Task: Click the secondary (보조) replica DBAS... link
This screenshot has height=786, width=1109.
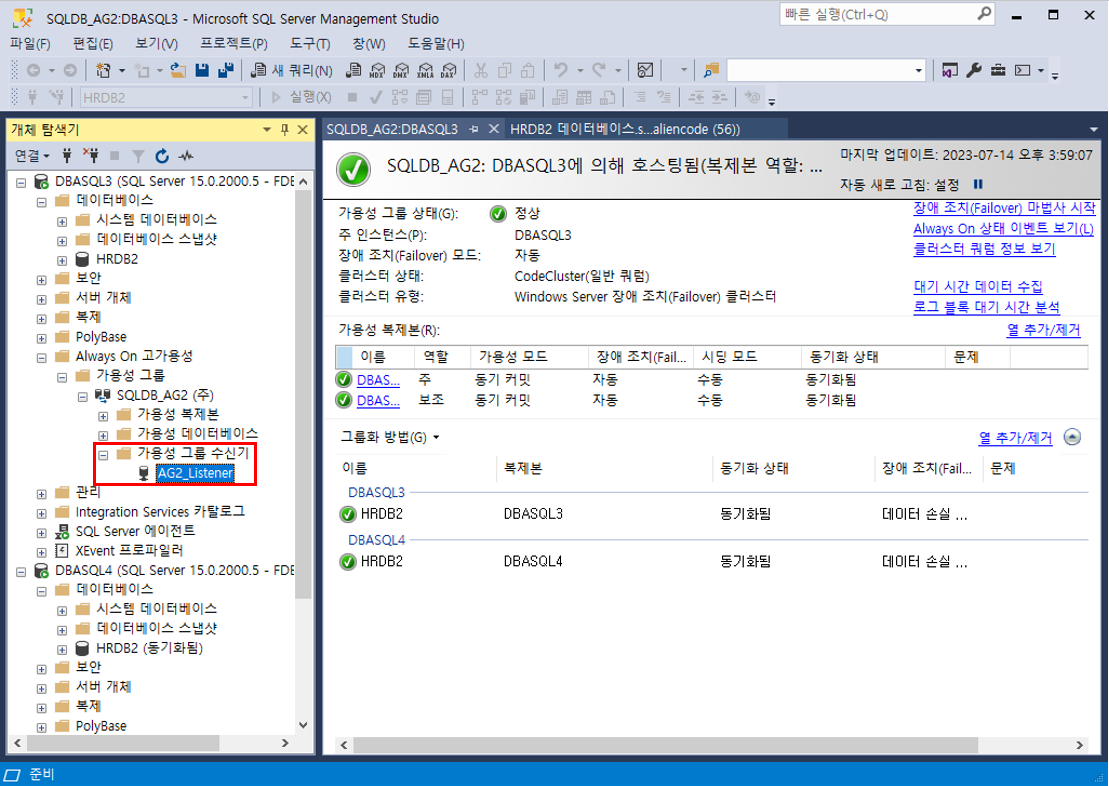Action: pos(378,400)
